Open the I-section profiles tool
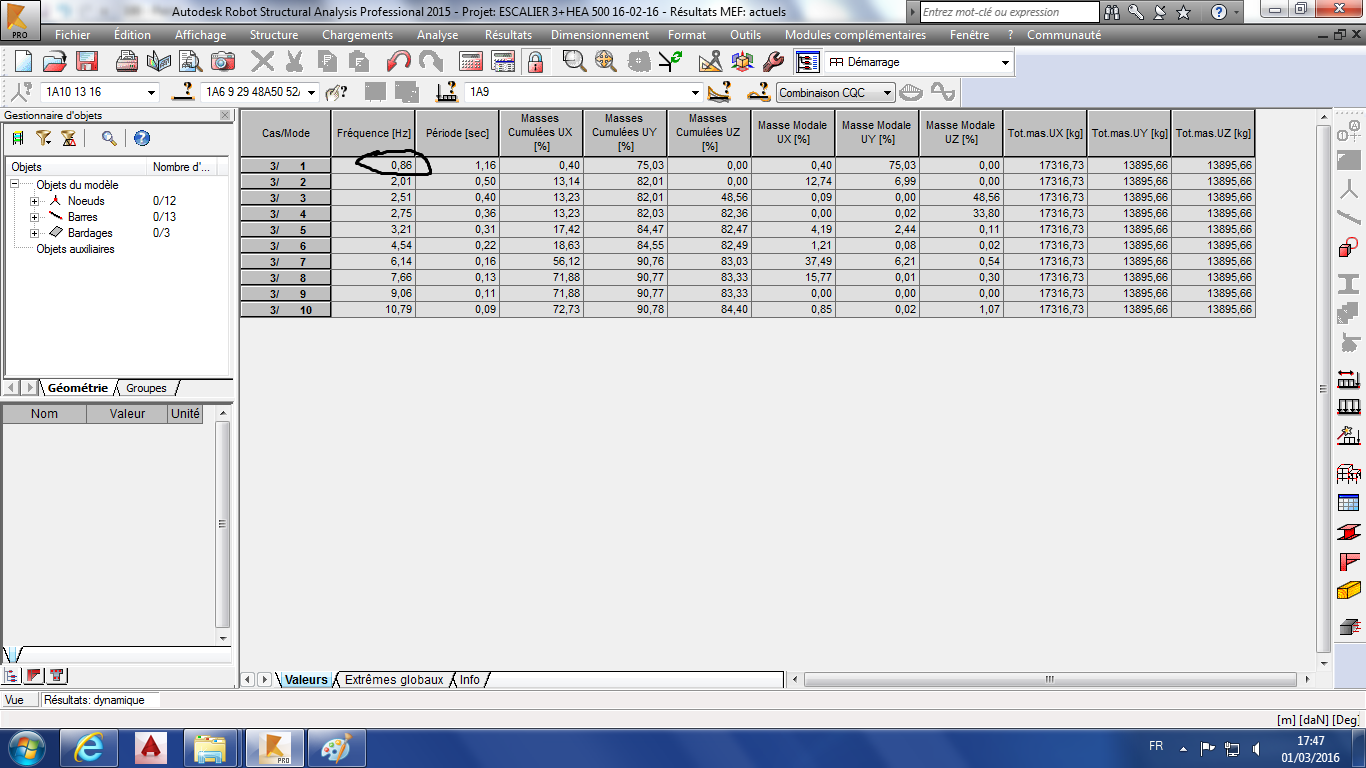The height and width of the screenshot is (768, 1366). click(x=1349, y=283)
